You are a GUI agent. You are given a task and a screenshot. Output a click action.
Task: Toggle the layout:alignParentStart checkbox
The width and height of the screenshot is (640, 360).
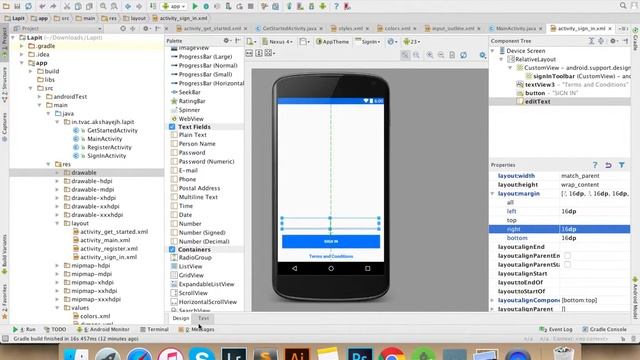point(567,264)
